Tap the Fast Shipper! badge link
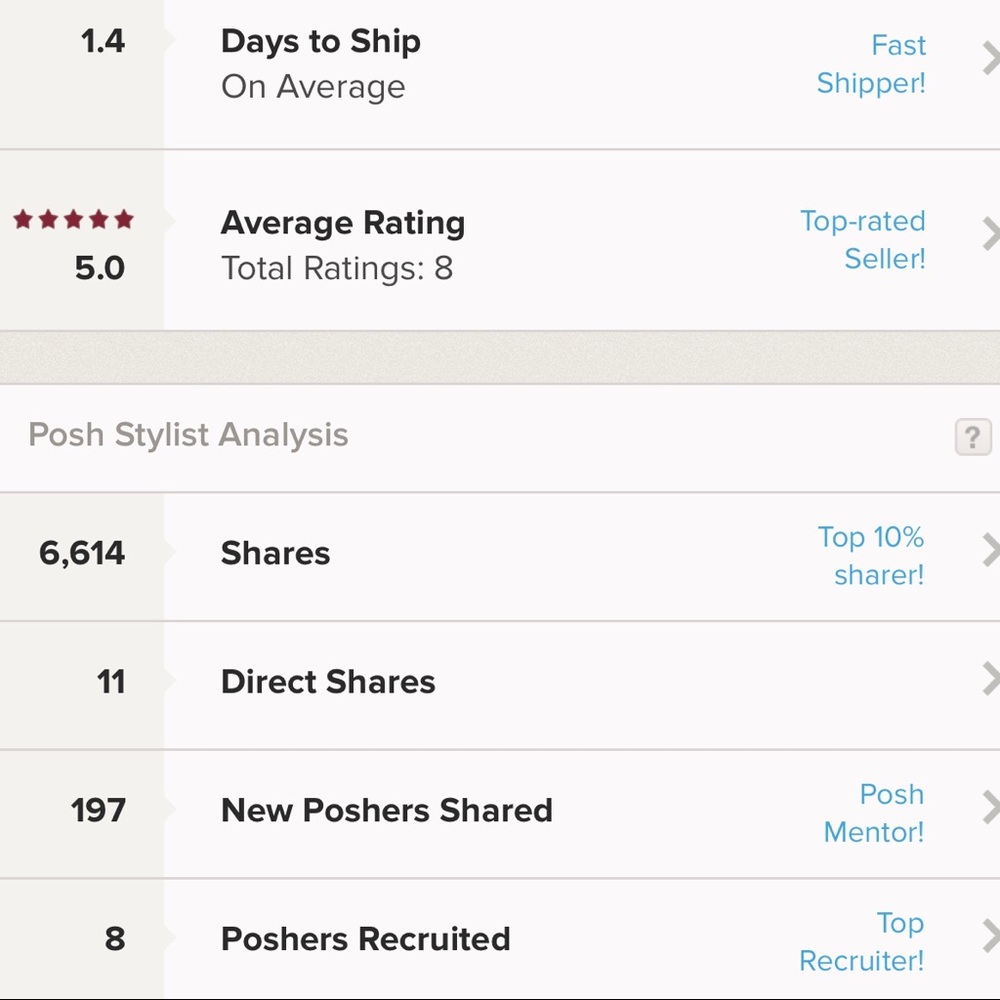This screenshot has width=1000, height=1000. [x=871, y=64]
